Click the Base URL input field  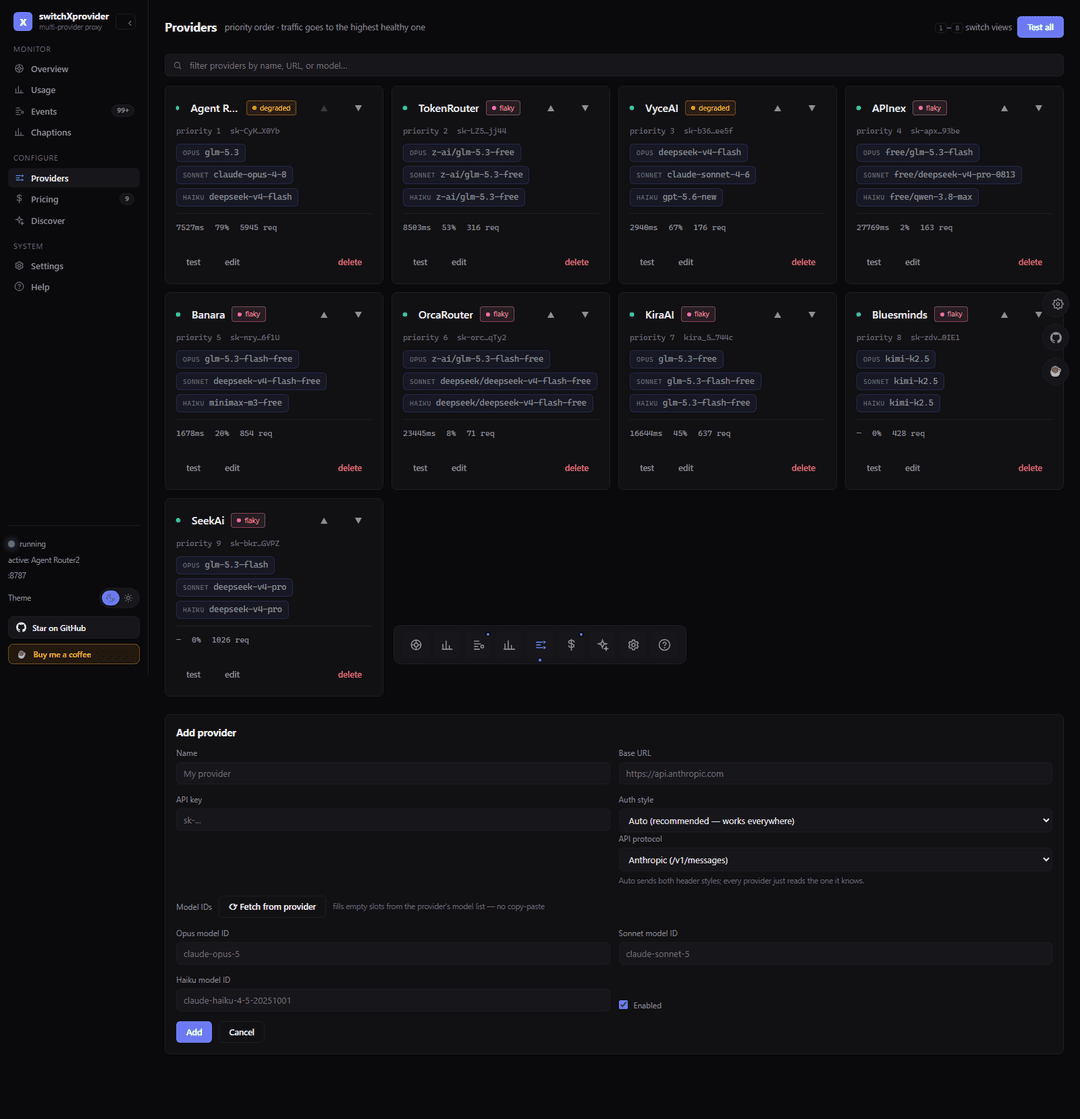click(835, 774)
